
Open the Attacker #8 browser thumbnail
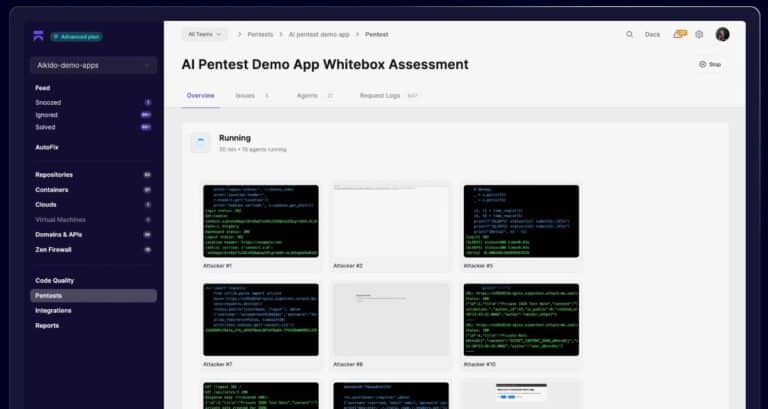pos(391,319)
